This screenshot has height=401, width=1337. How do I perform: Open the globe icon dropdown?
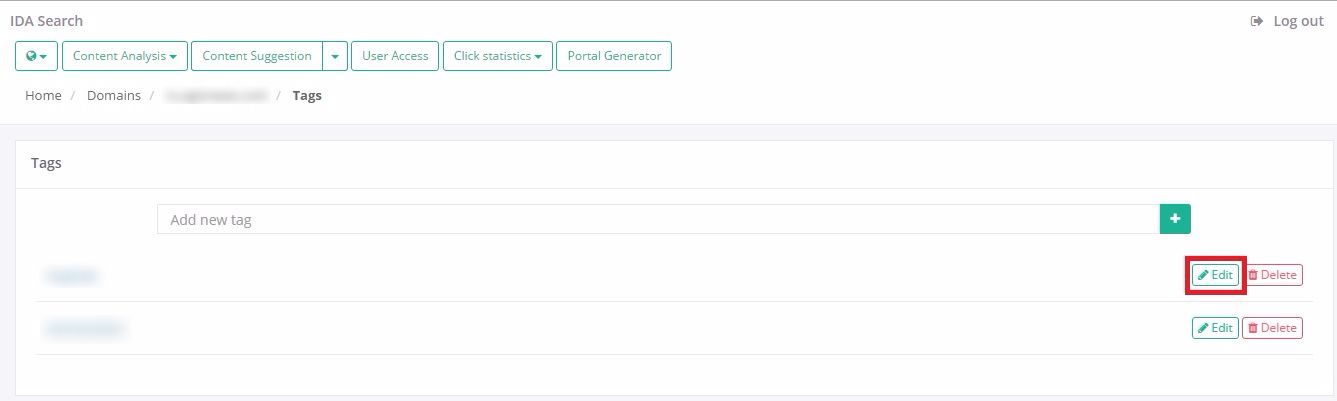tap(37, 56)
